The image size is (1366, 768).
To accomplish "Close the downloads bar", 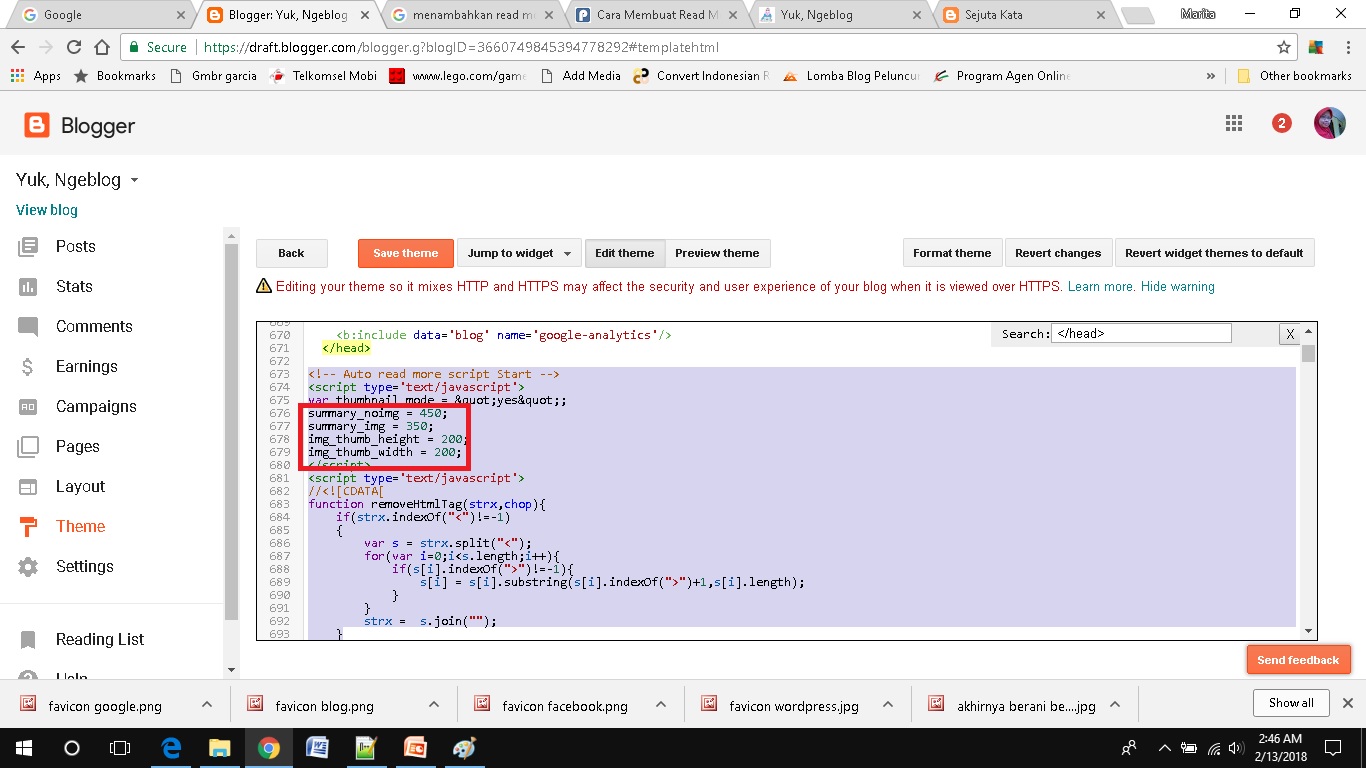I will pos(1347,703).
